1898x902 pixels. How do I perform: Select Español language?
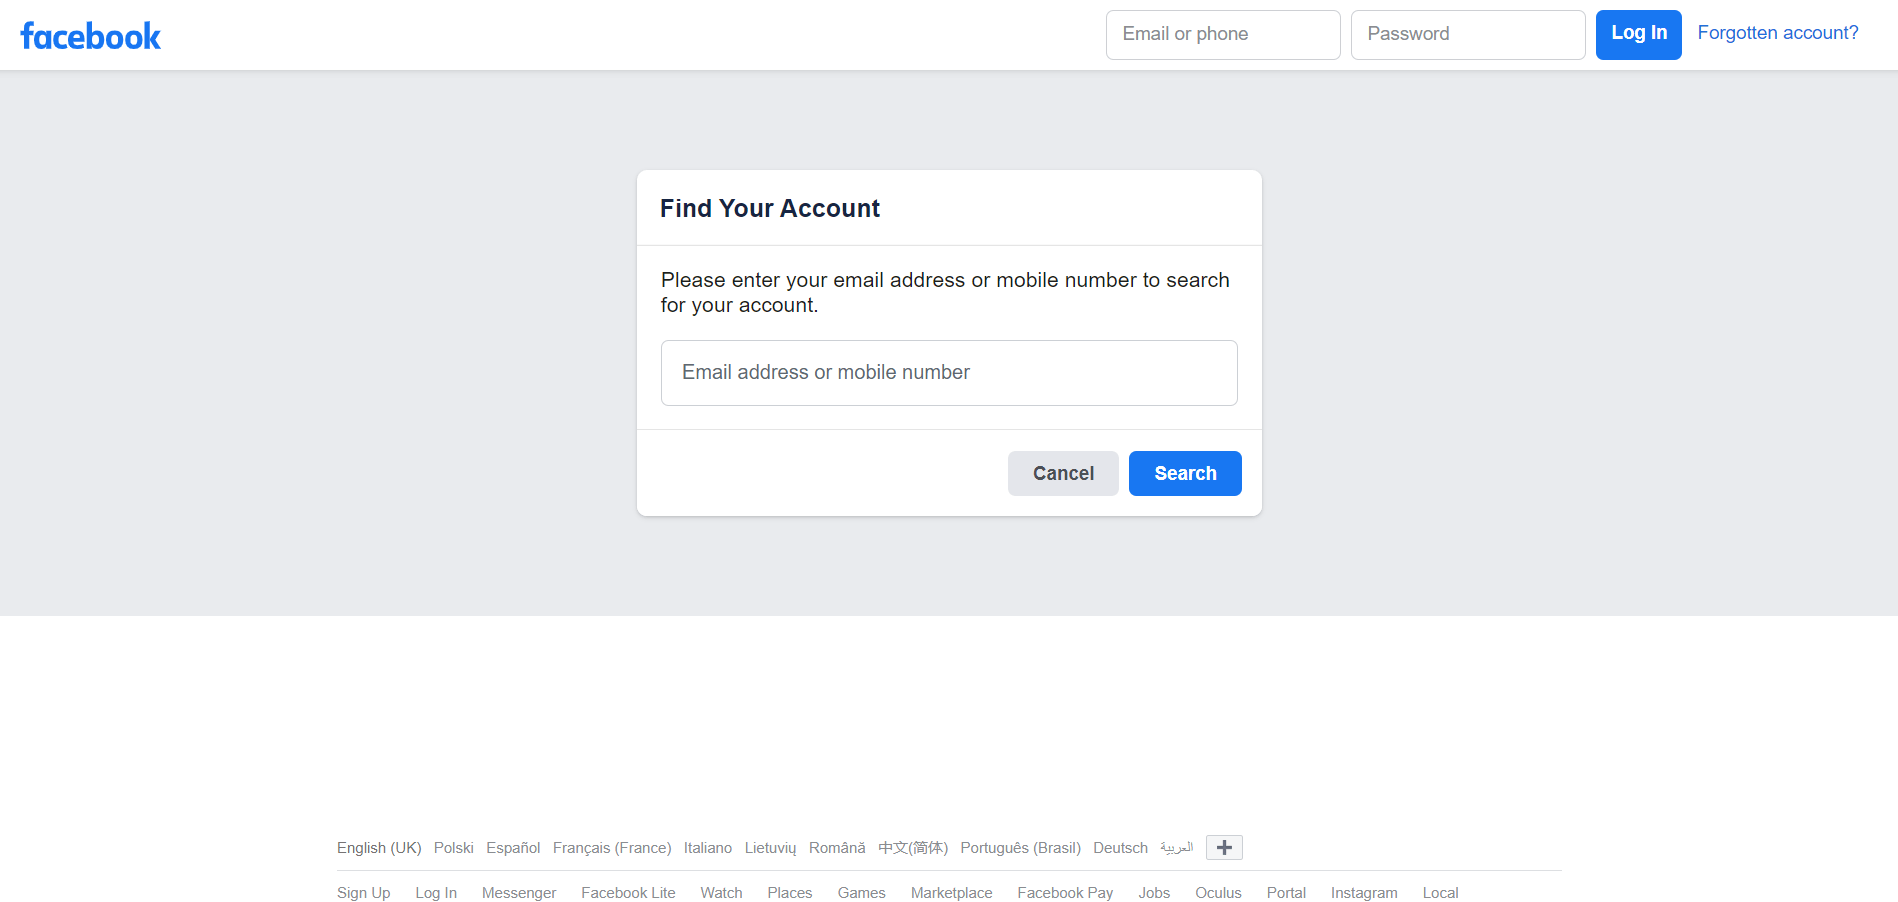[513, 848]
